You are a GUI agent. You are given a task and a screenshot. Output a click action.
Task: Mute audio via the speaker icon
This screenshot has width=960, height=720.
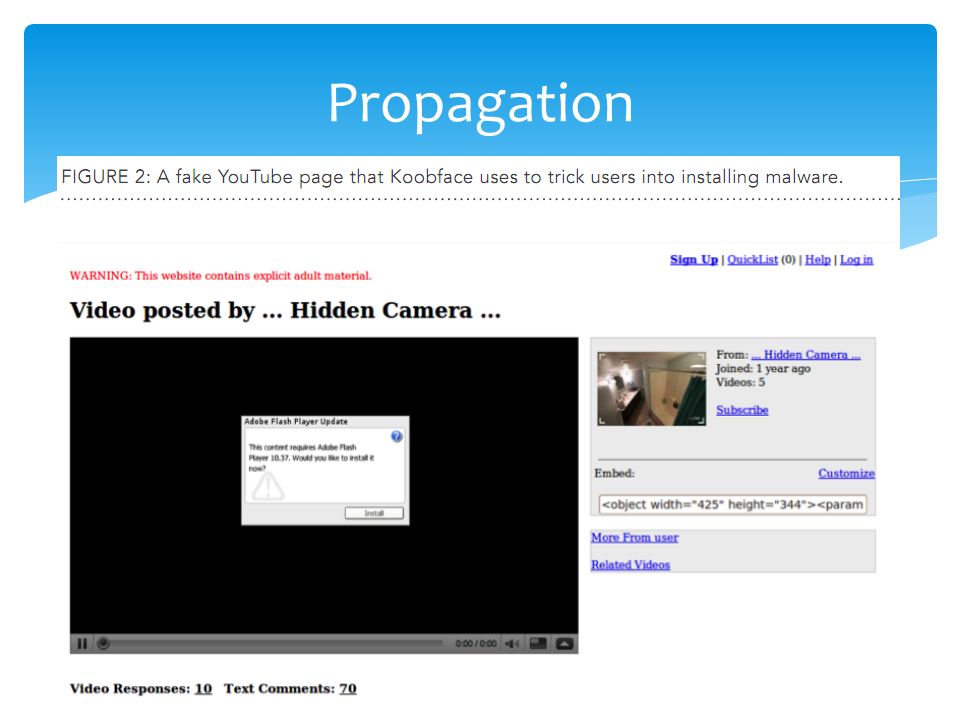pos(512,643)
